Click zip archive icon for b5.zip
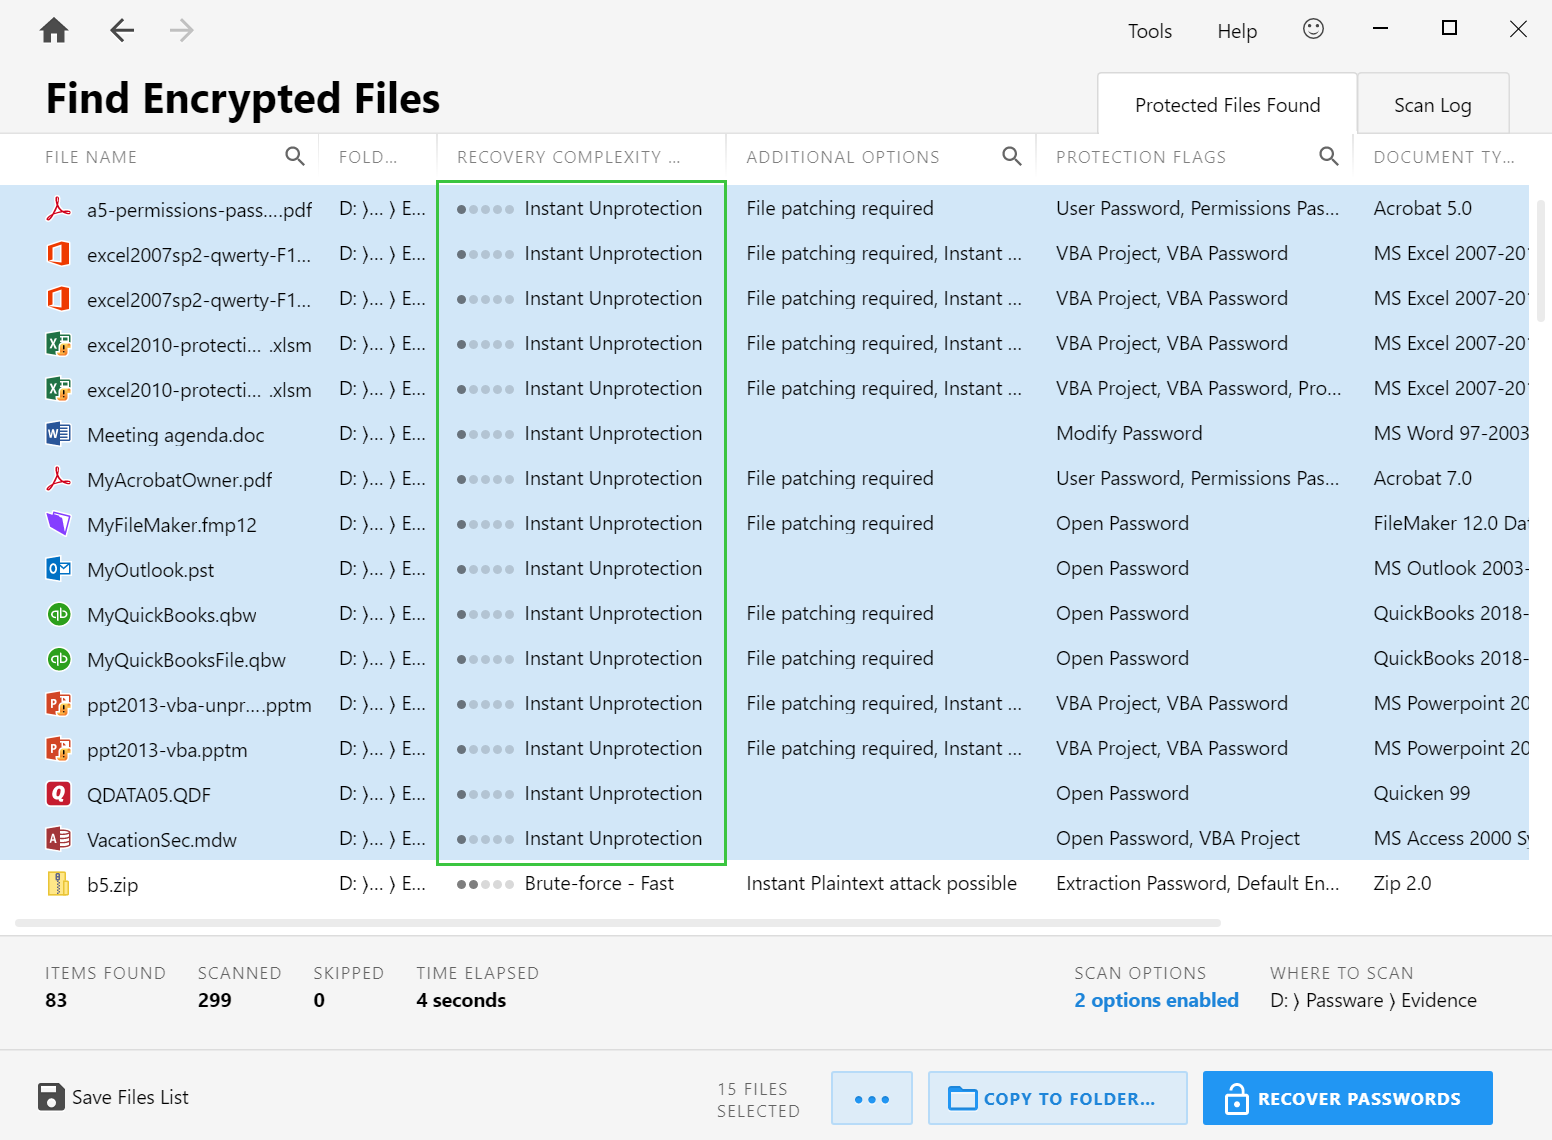 click(x=59, y=883)
